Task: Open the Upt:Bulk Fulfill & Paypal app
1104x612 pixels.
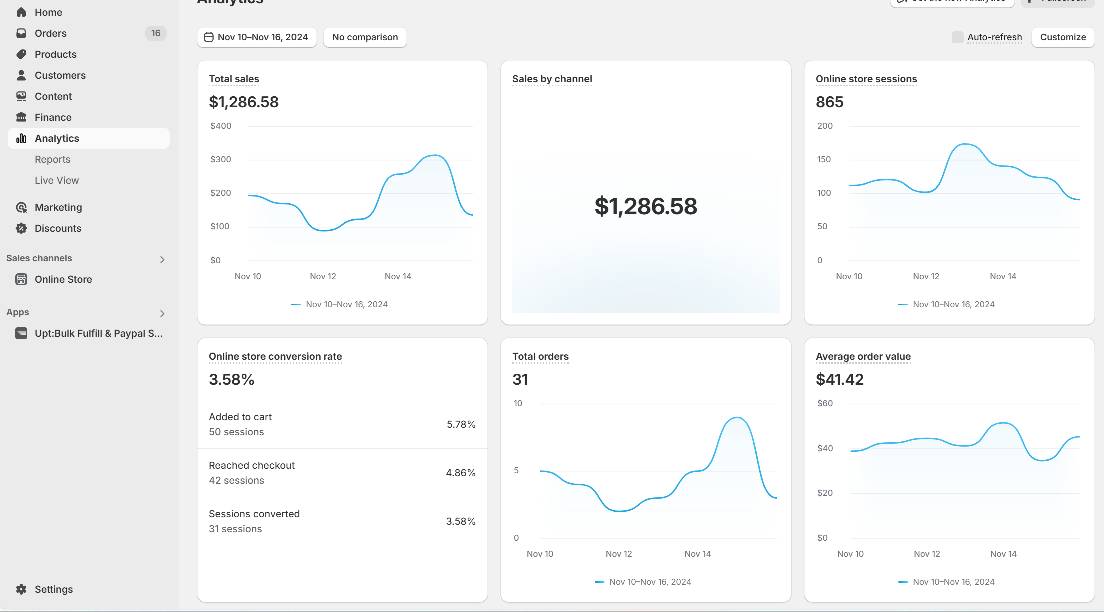Action: coord(98,333)
